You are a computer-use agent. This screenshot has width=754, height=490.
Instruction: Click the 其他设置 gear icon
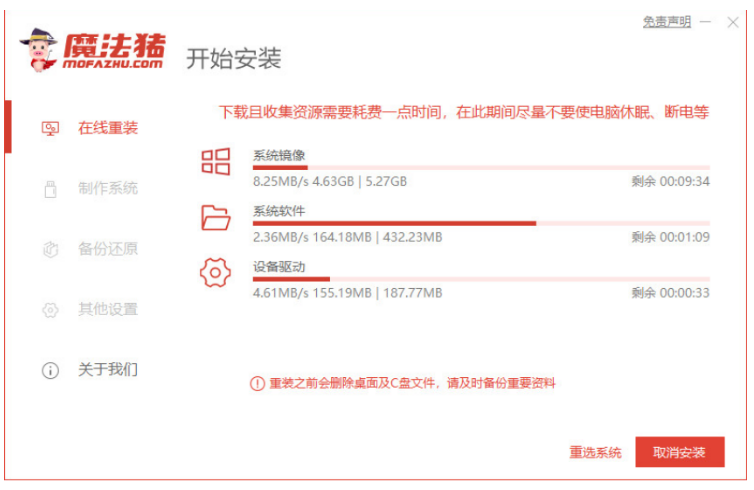click(50, 310)
